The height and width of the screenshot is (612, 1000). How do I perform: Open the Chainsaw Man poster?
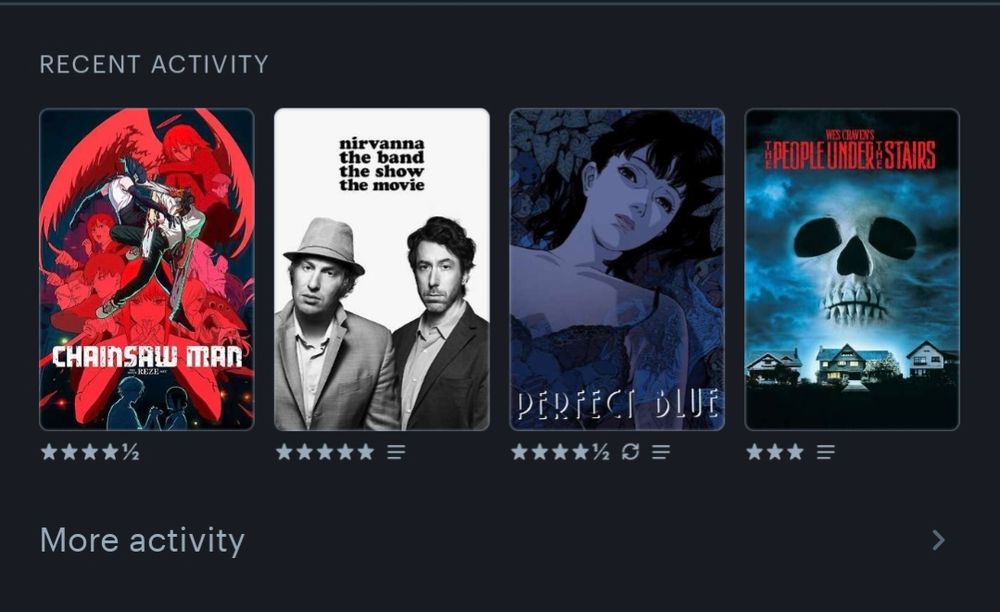(x=147, y=270)
